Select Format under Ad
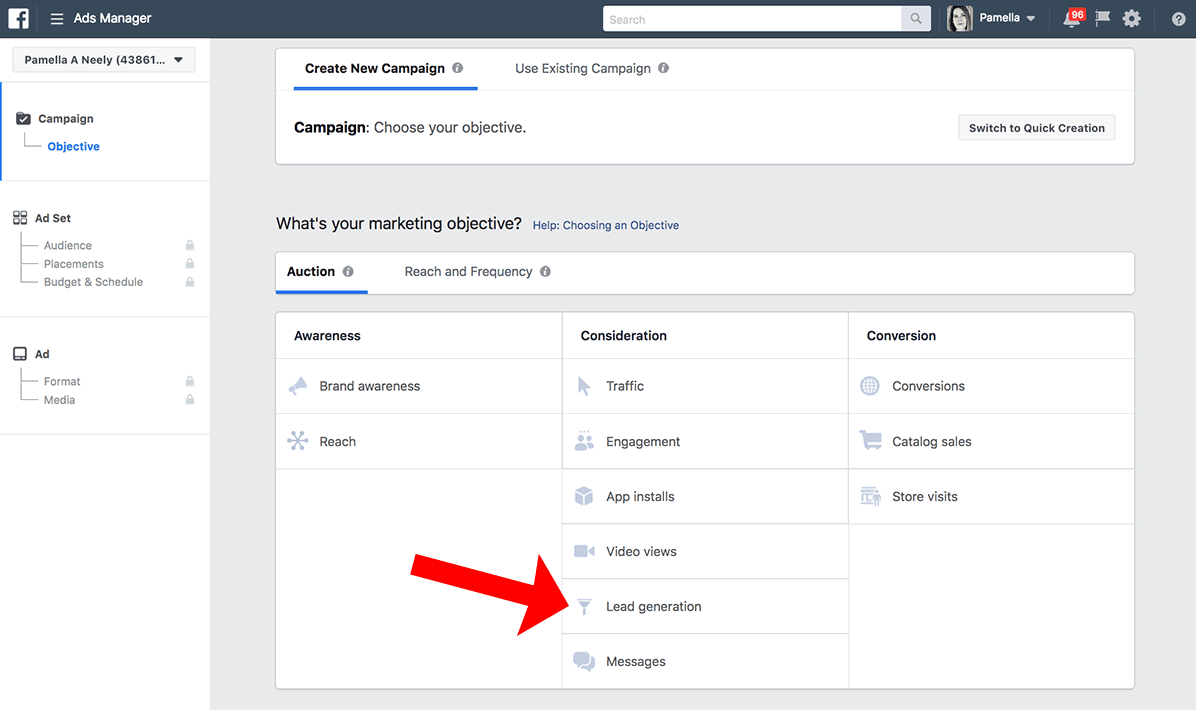 [62, 381]
